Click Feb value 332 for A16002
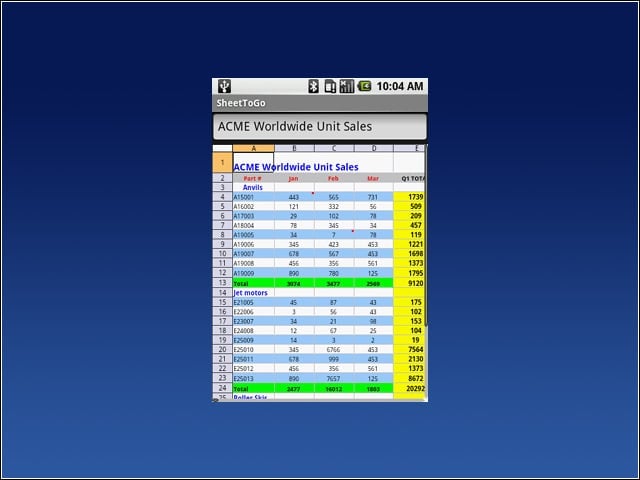Screen dimensions: 640x480 (334, 207)
